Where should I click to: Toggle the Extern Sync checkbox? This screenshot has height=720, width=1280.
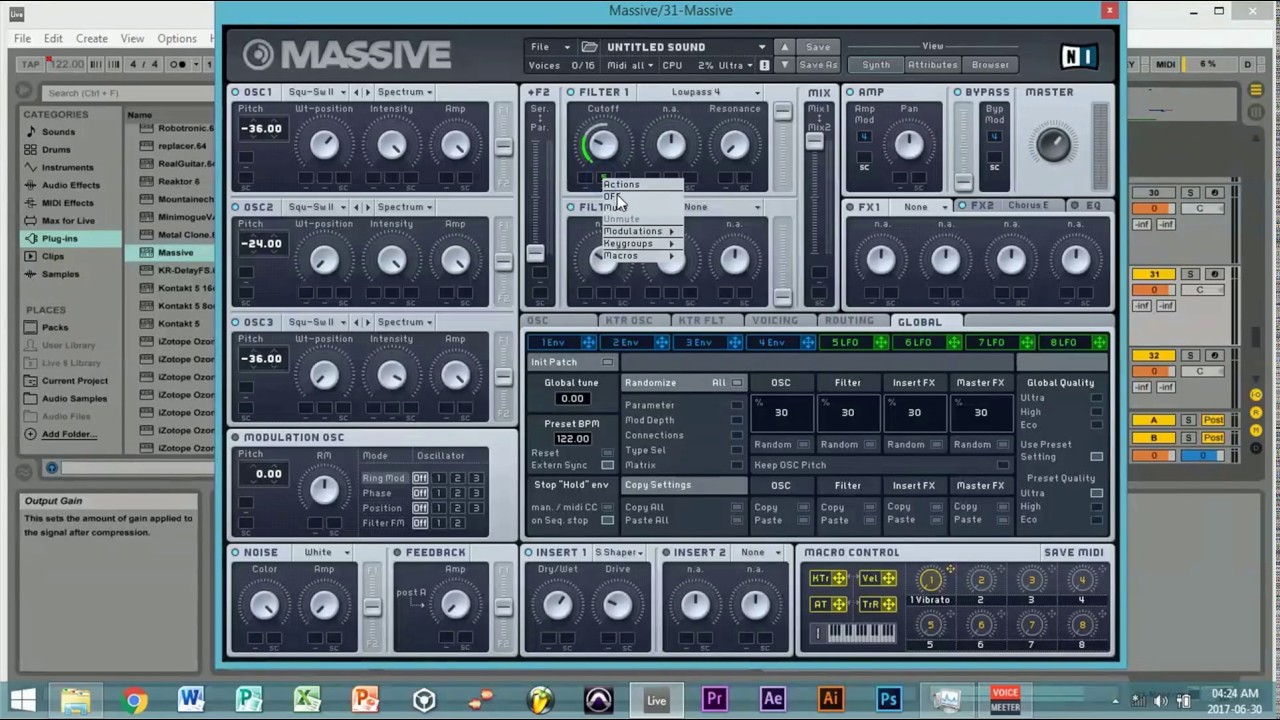pyautogui.click(x=607, y=466)
